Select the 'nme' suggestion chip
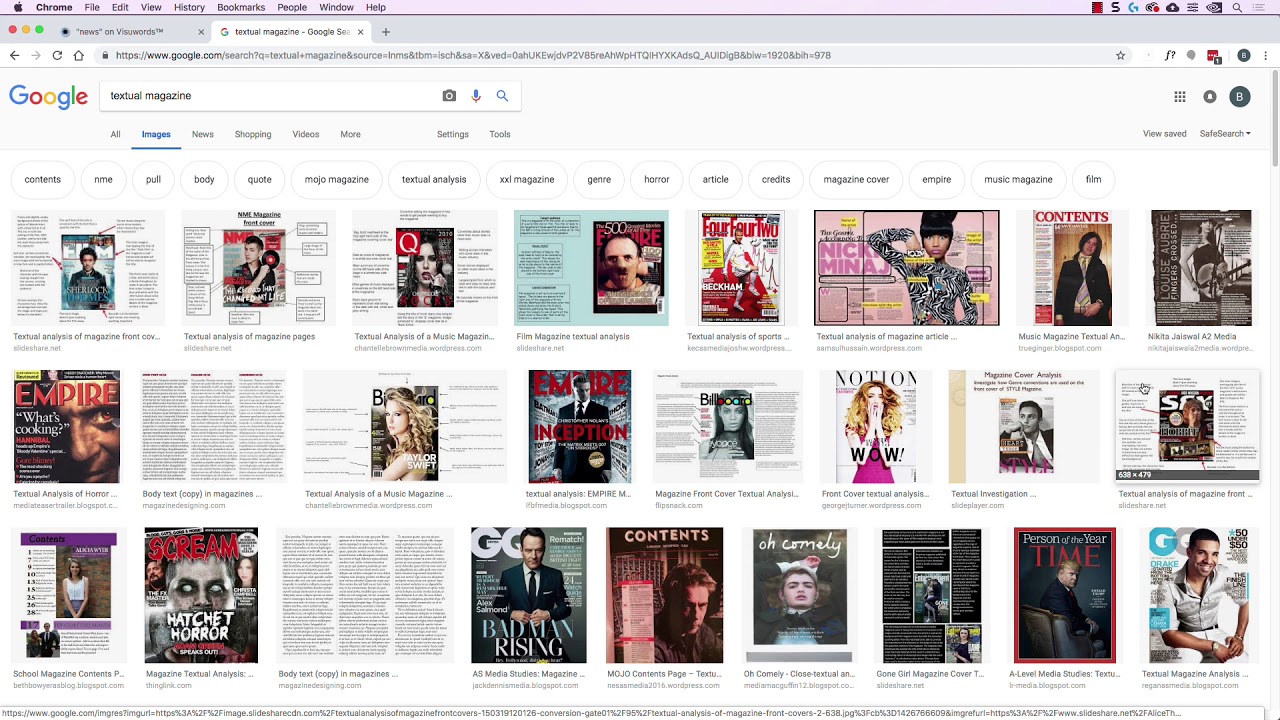 click(103, 180)
